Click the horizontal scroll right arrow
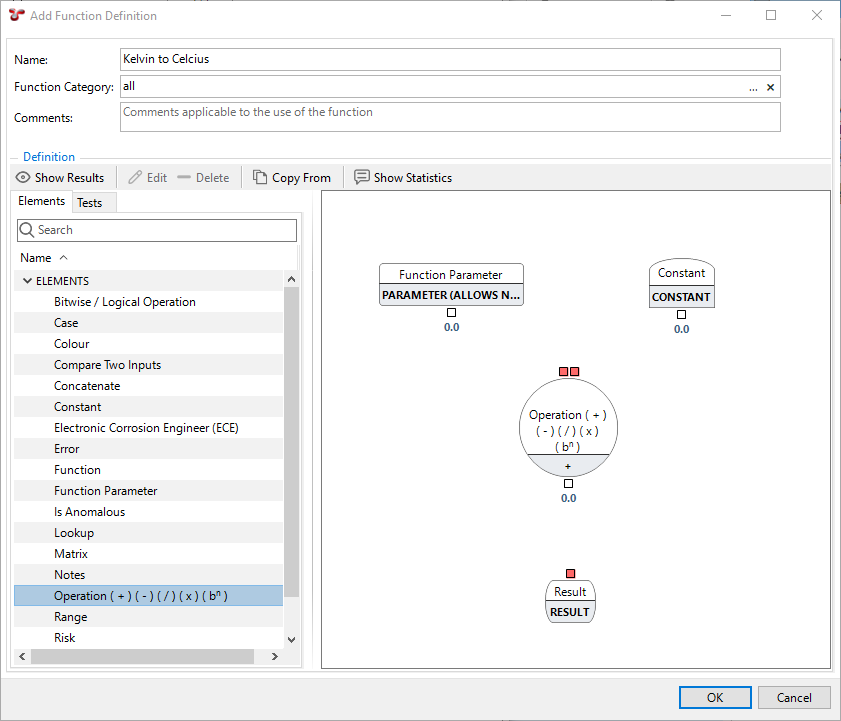 point(275,656)
